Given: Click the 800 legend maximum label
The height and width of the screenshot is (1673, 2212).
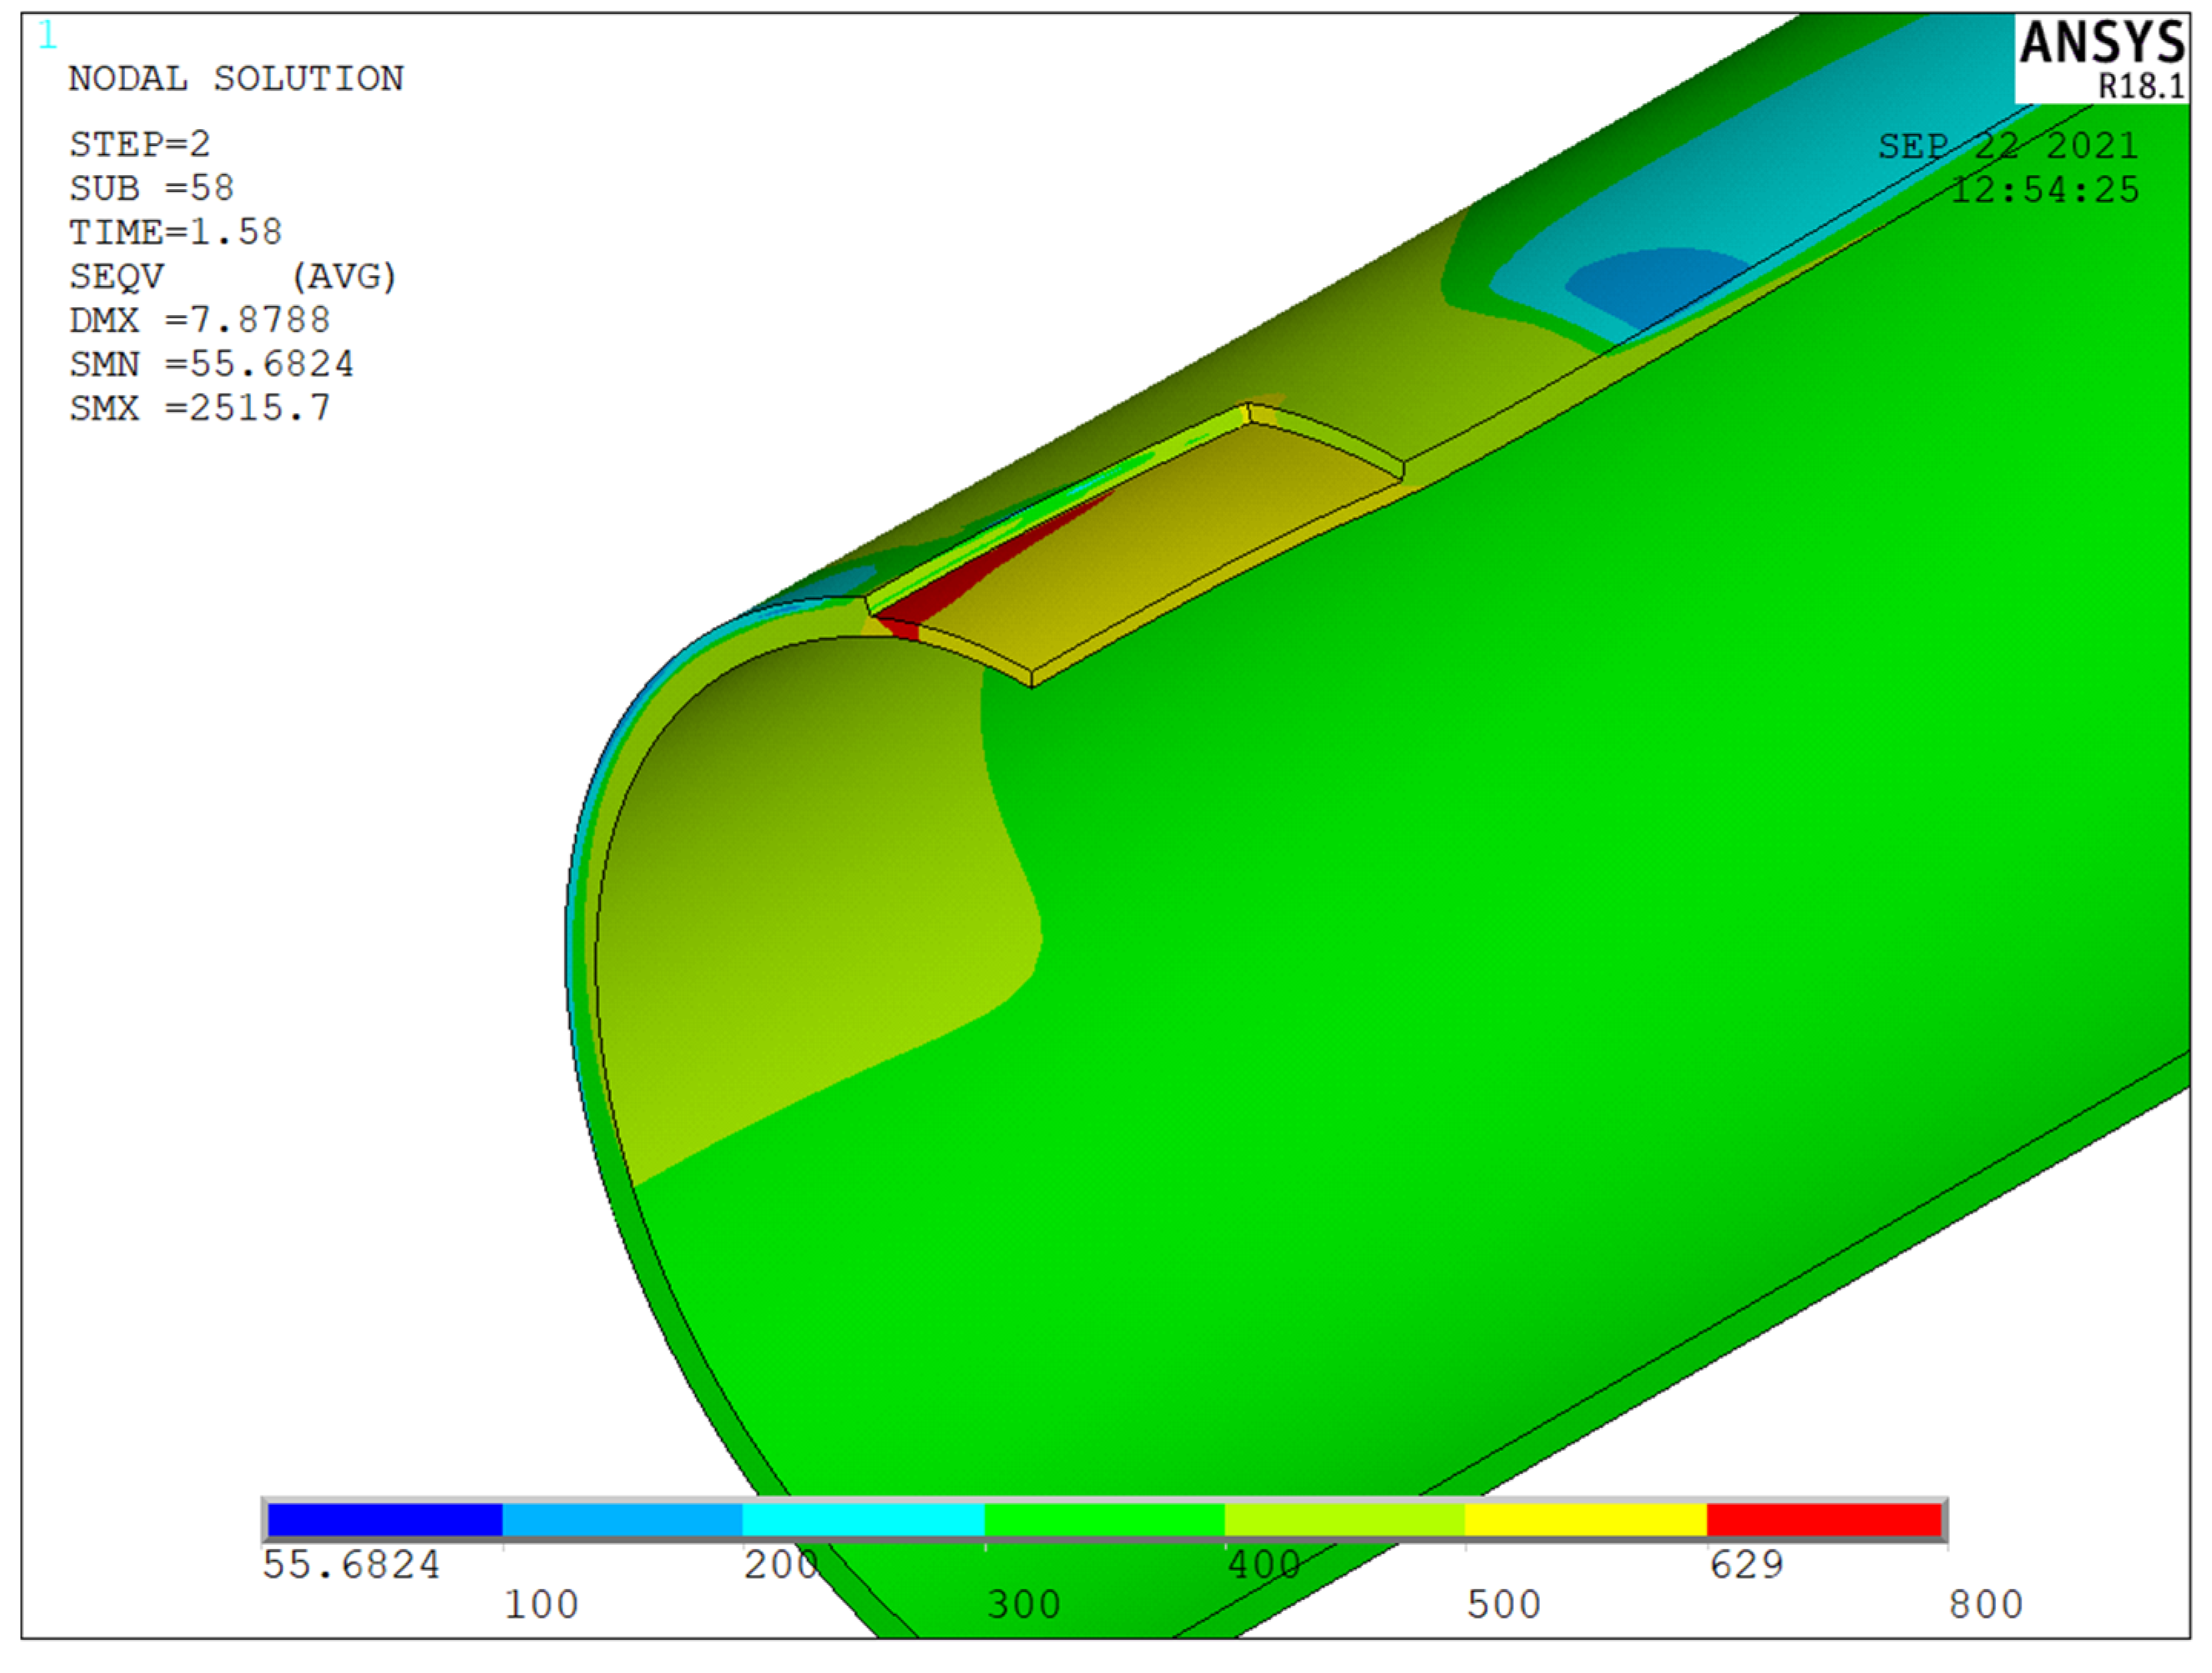Looking at the screenshot, I should pyautogui.click(x=1985, y=1605).
